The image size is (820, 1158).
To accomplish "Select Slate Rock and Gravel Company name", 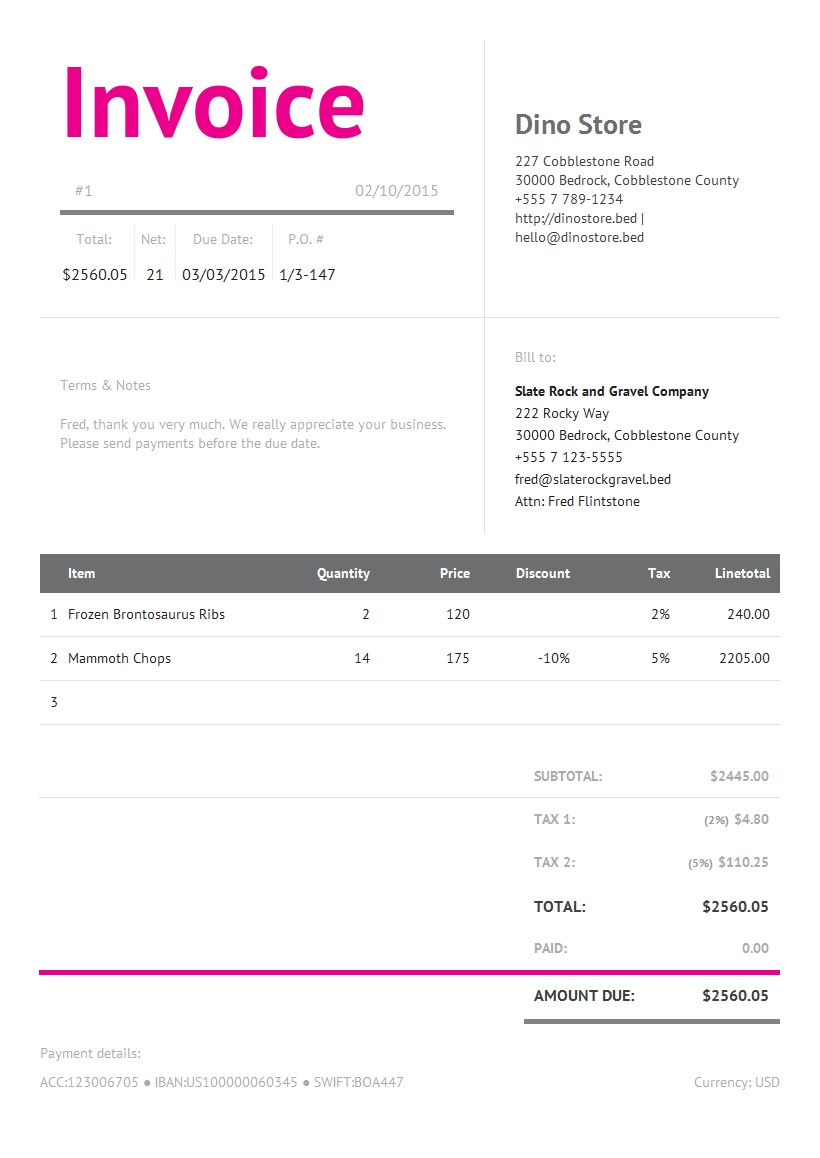I will 612,391.
